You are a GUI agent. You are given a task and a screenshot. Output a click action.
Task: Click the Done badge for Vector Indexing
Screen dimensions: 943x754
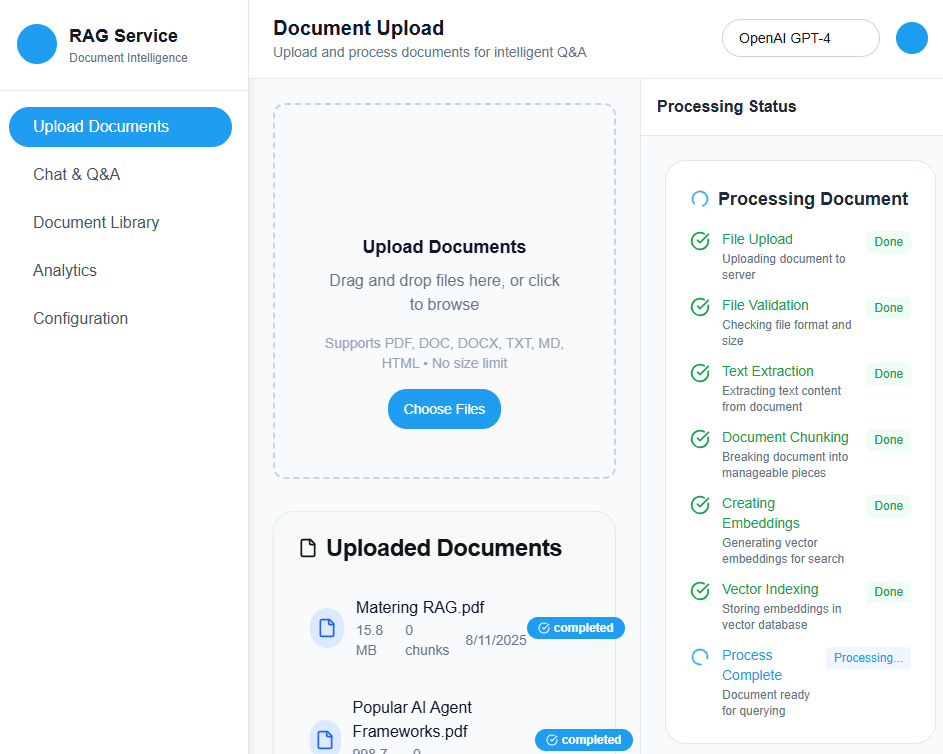point(888,592)
